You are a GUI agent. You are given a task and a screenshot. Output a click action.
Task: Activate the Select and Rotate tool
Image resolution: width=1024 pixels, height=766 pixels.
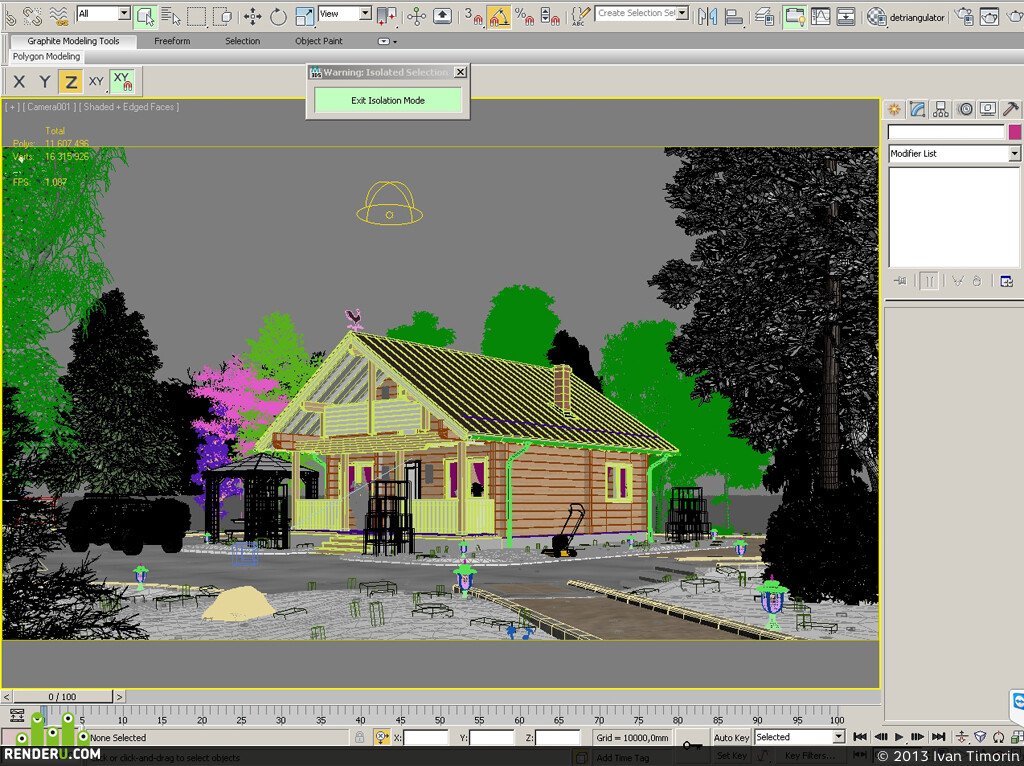tap(278, 16)
